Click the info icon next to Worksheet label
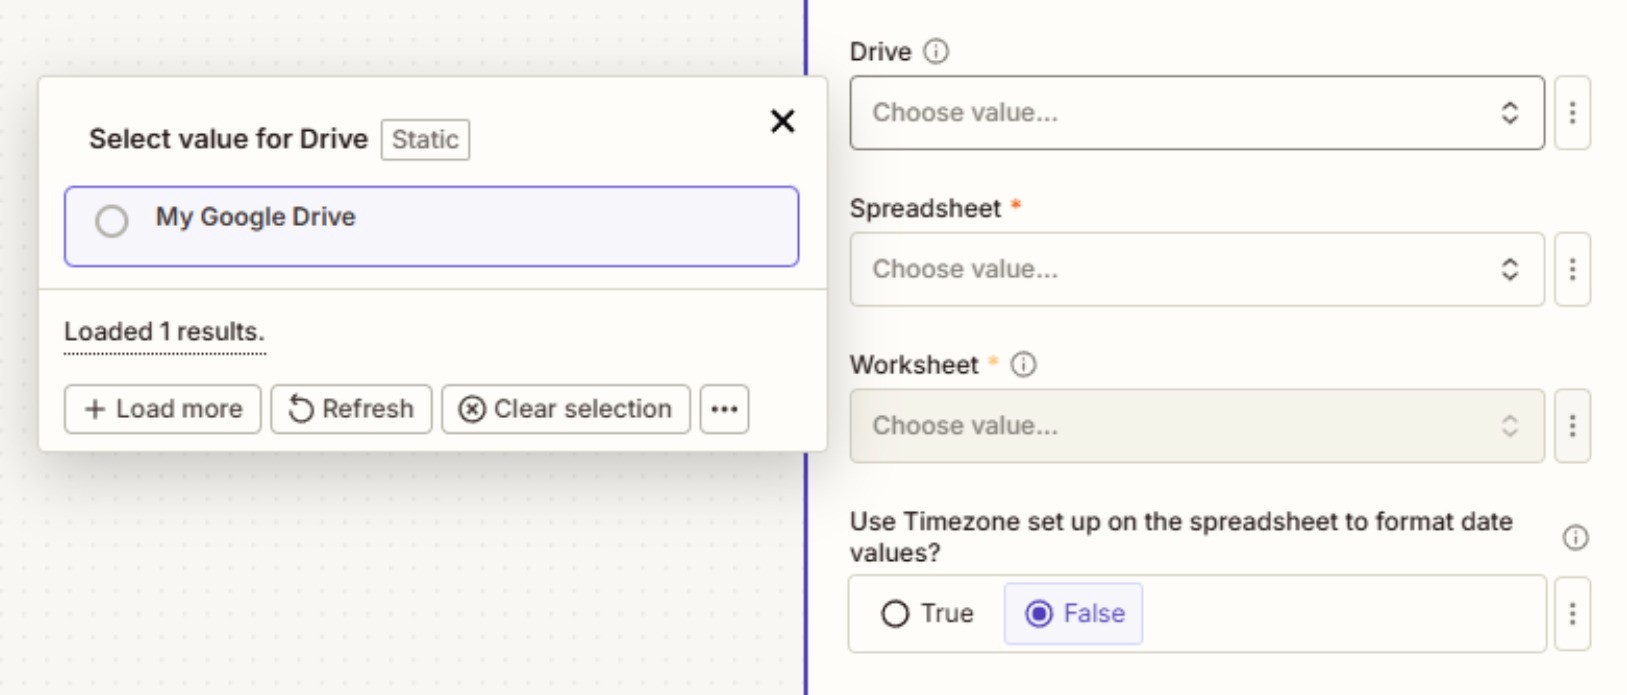 [1023, 365]
